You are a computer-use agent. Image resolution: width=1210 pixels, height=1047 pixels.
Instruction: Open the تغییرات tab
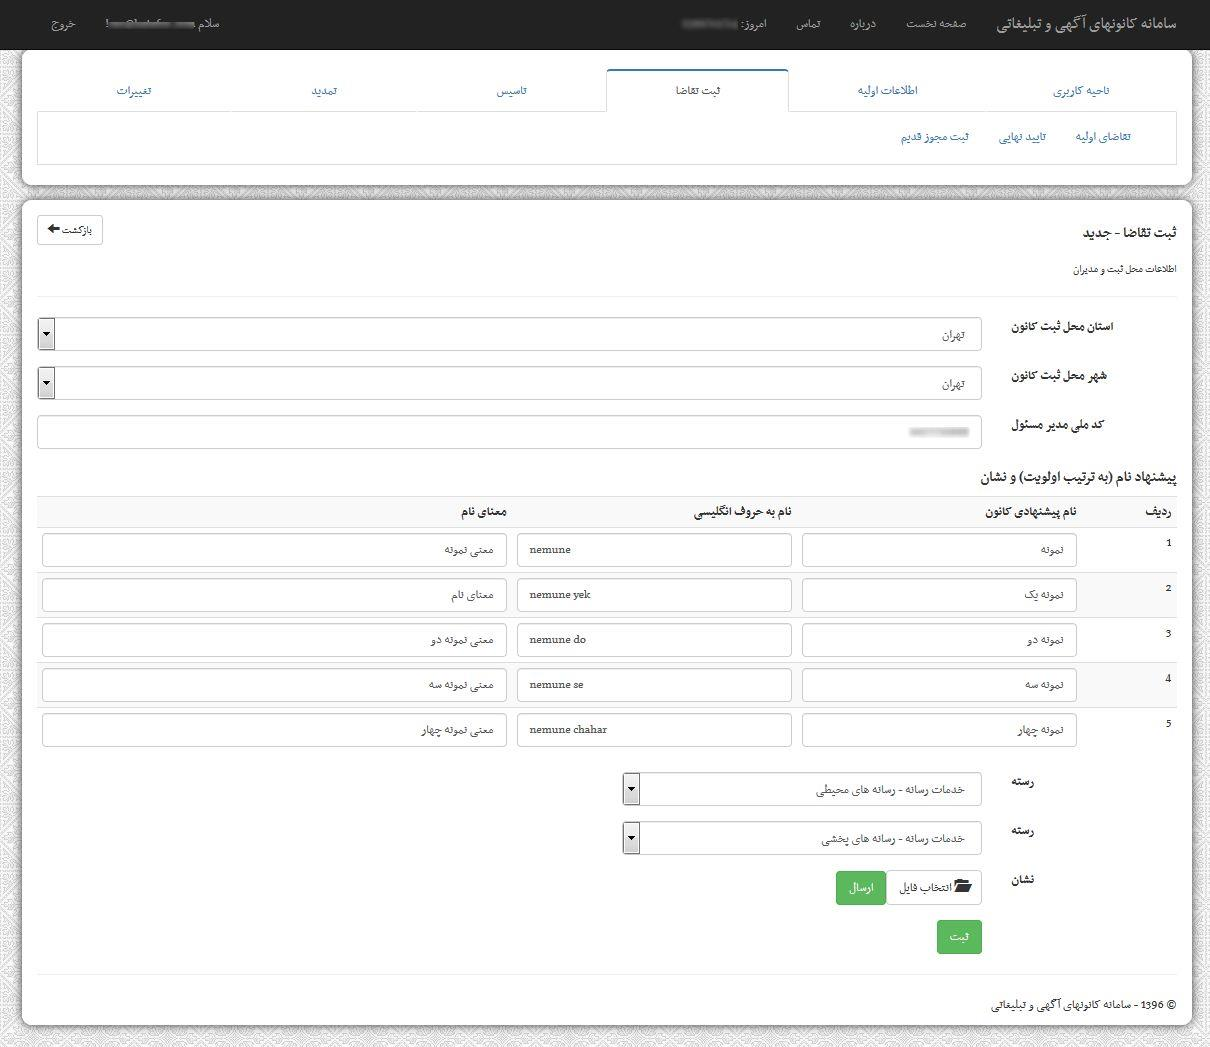pos(134,91)
